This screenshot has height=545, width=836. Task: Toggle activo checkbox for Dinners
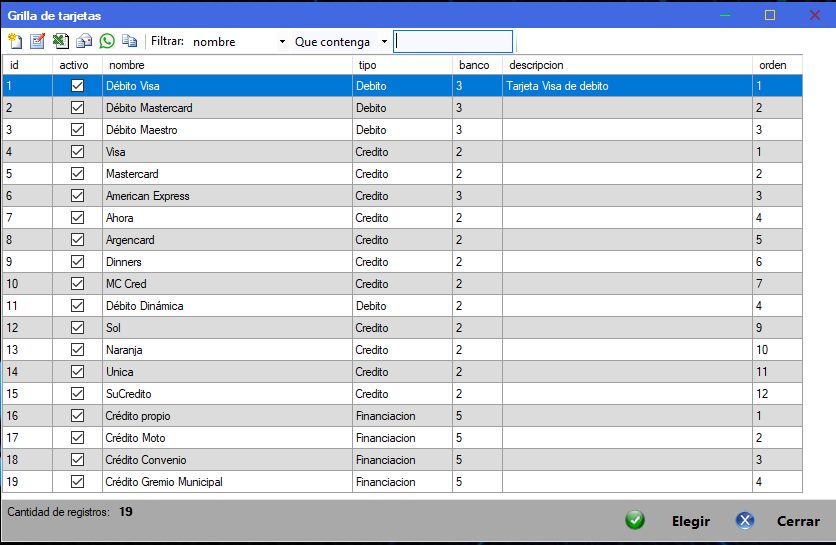(x=77, y=261)
